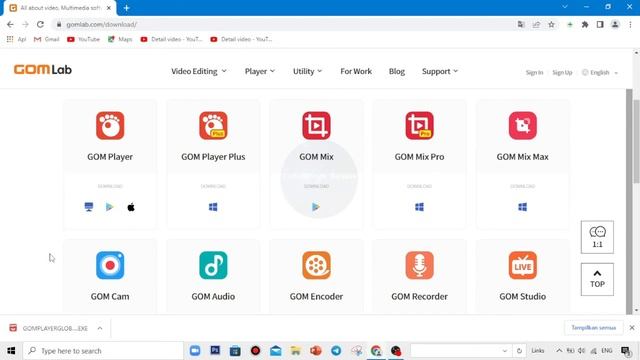Screen dimensions: 640x360
Task: Expand the Video Editing menu
Action: [199, 71]
